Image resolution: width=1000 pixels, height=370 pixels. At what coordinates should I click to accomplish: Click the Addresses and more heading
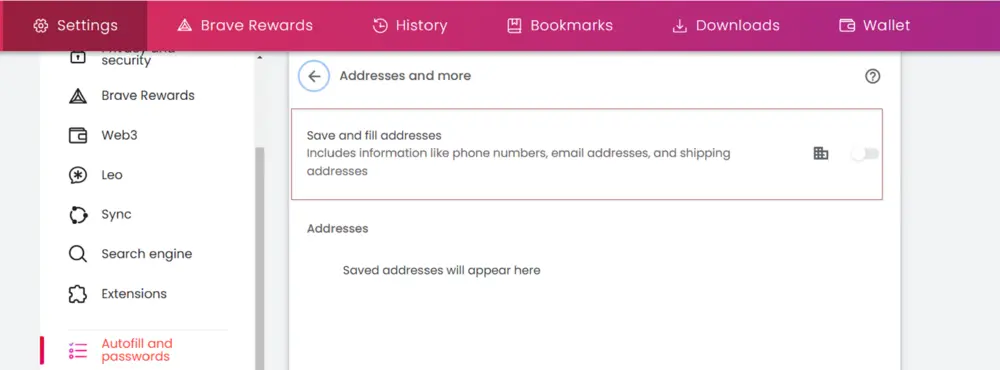[x=405, y=76]
